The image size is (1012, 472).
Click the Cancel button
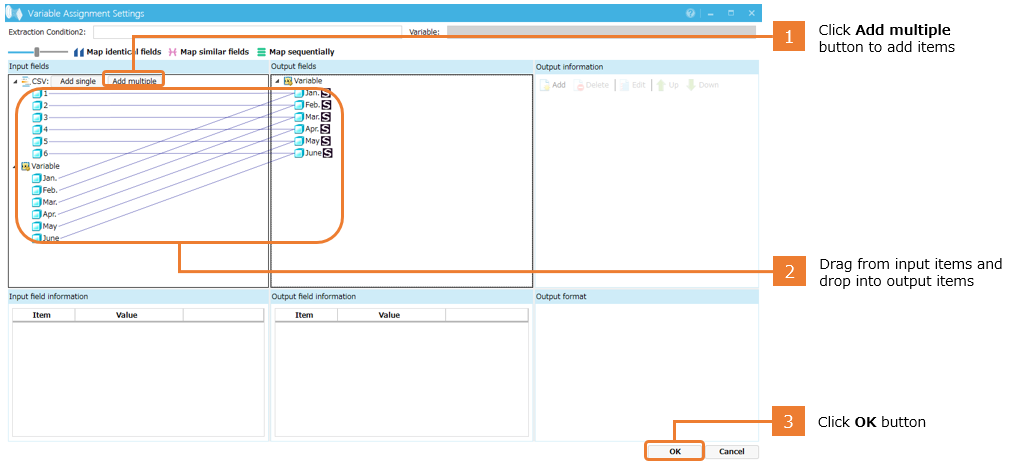(x=731, y=451)
